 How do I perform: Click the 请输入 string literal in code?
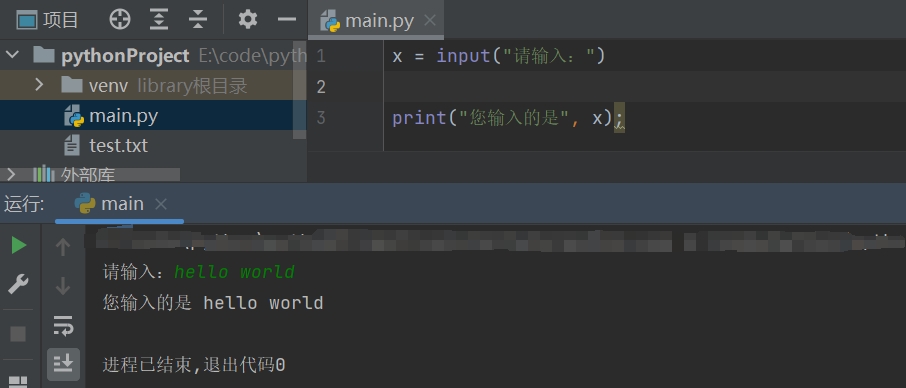tap(549, 56)
